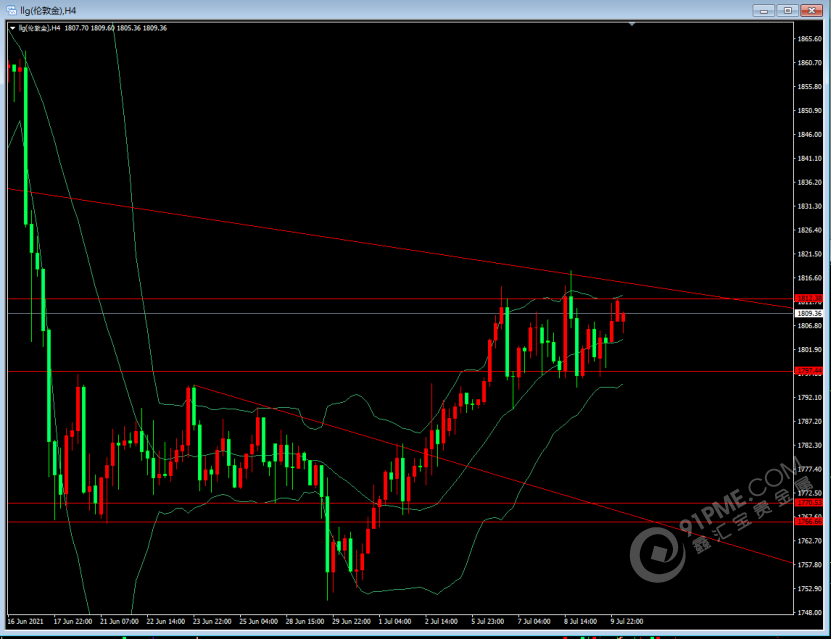Image resolution: width=831 pixels, height=639 pixels.
Task: Click price scale value 1865.60
Action: pyautogui.click(x=809, y=39)
